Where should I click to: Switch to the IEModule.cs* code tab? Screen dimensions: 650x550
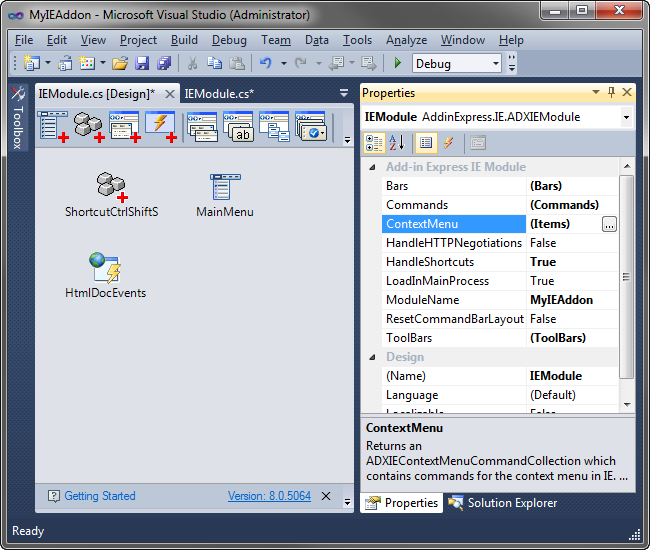pyautogui.click(x=218, y=94)
